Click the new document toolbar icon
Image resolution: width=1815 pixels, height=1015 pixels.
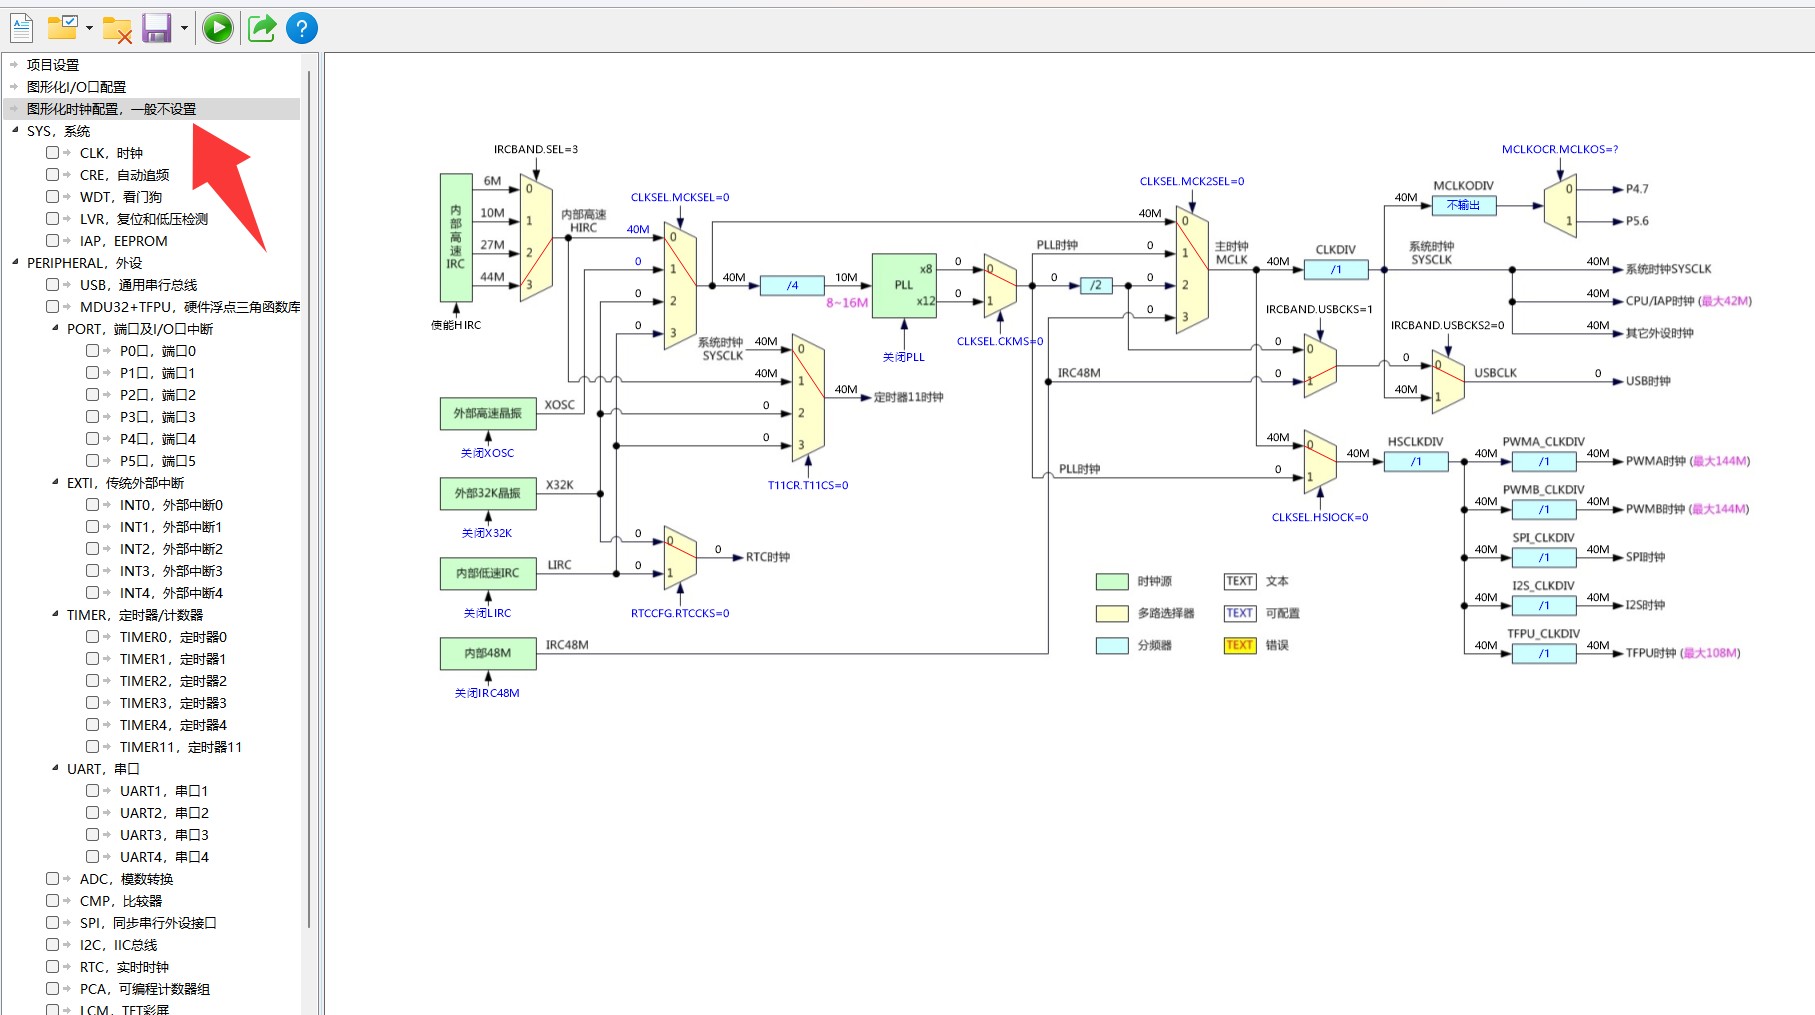point(21,28)
